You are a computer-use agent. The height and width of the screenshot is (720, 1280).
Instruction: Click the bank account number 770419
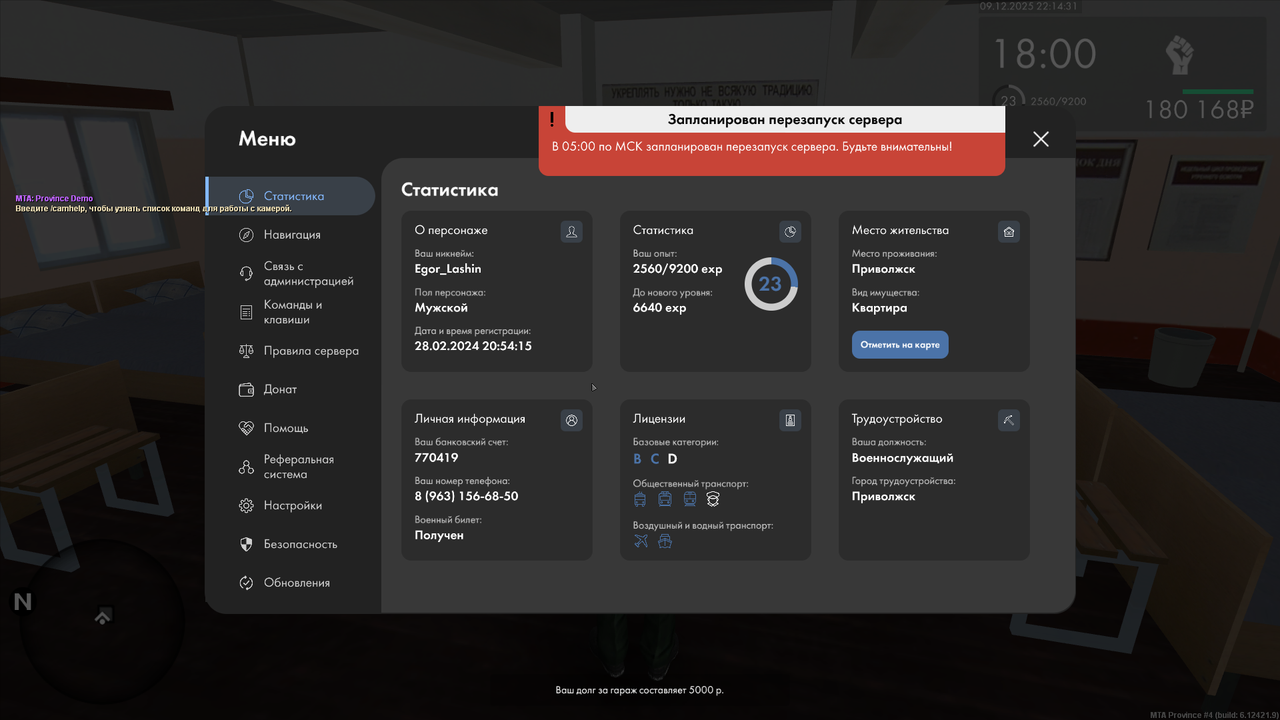436,458
